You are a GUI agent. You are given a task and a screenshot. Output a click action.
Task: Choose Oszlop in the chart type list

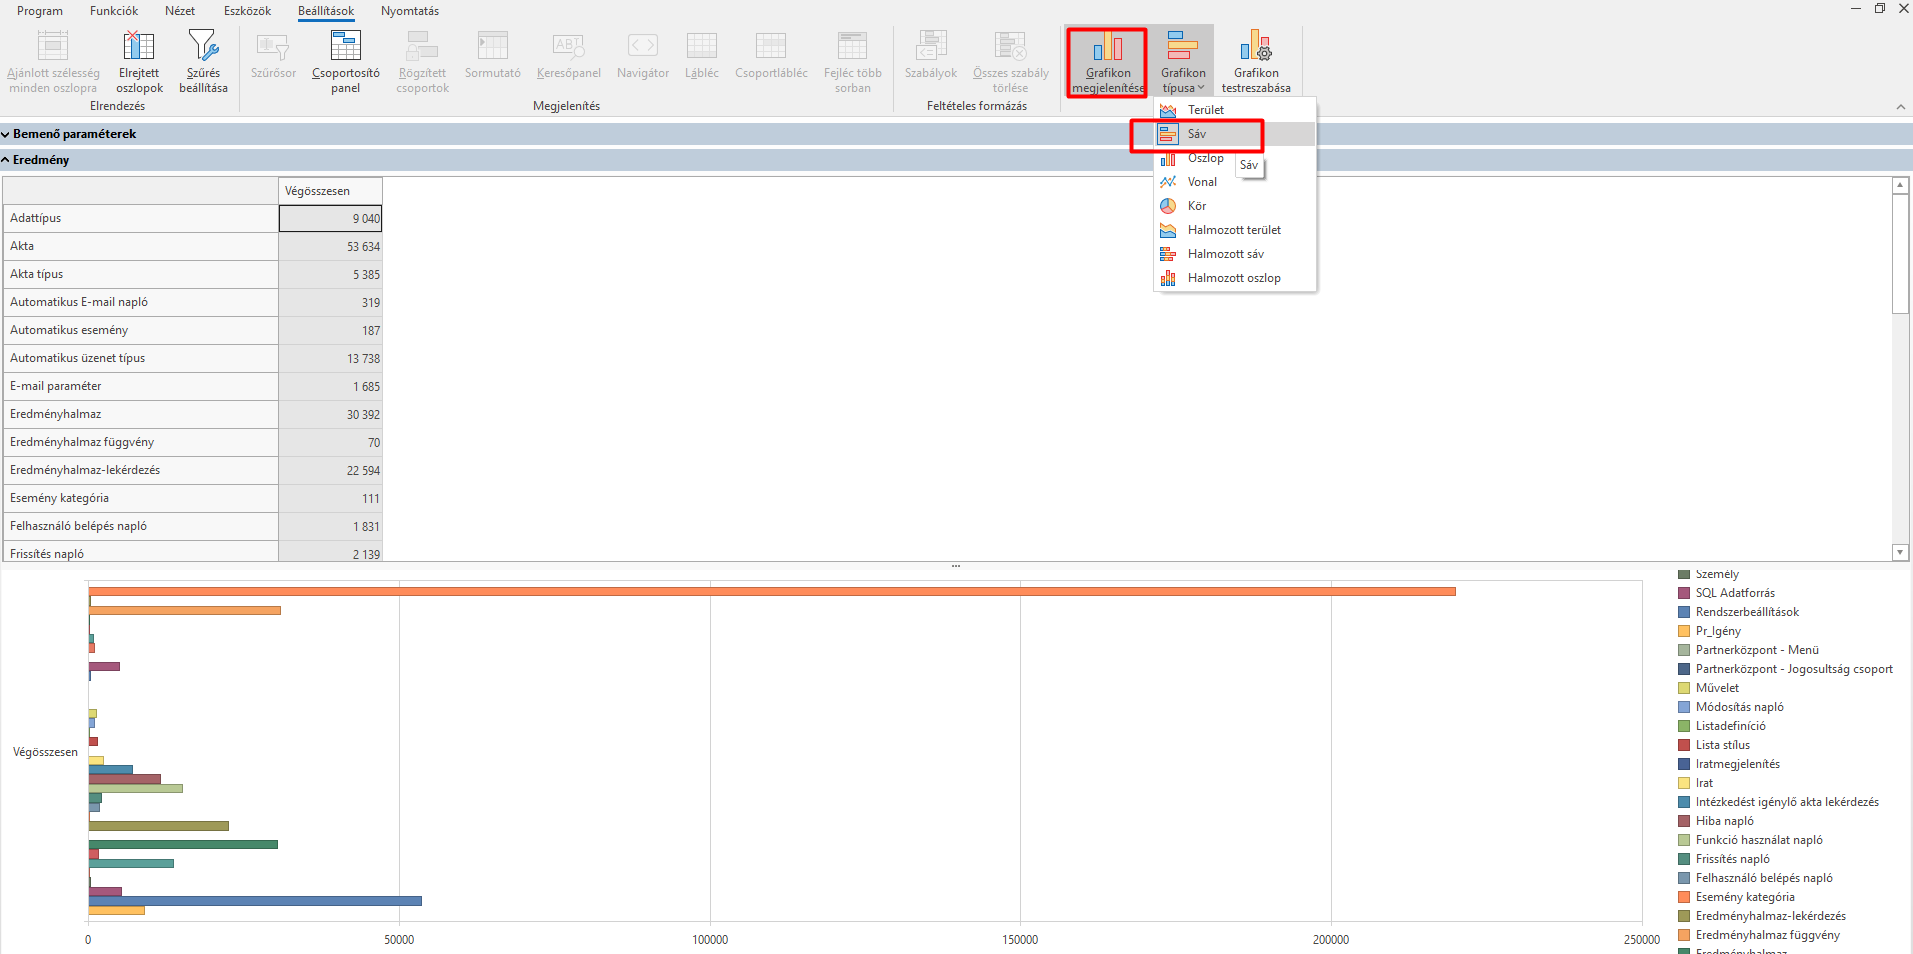tap(1204, 158)
